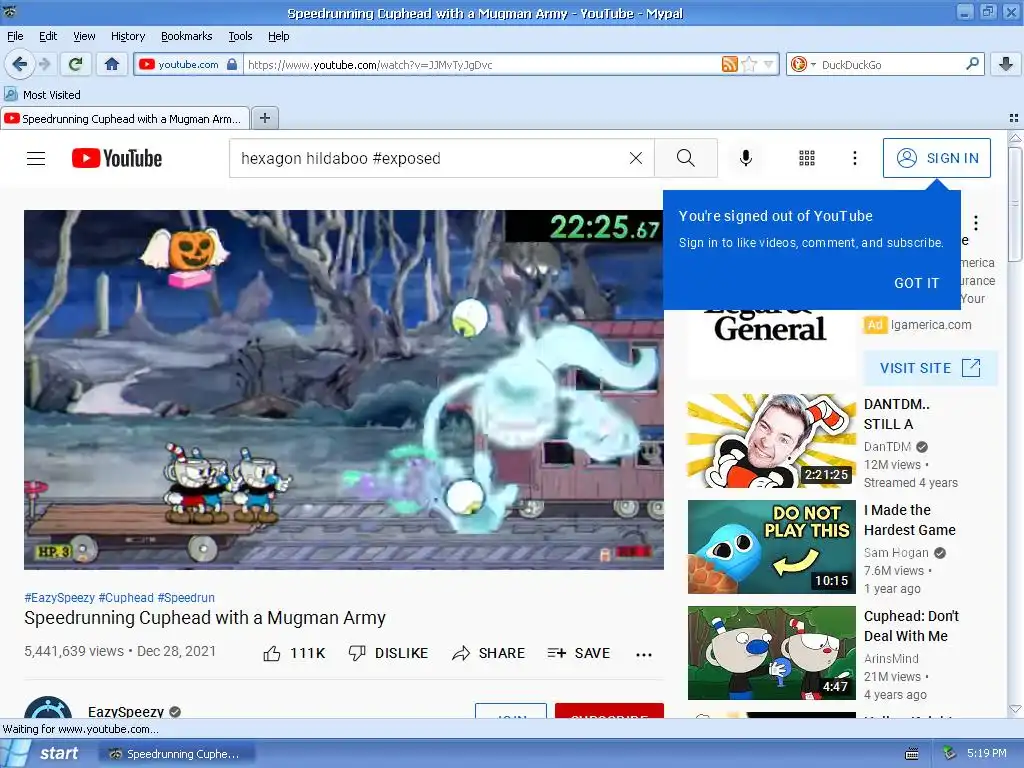Click the scroll down arrow of the page
Image resolution: width=1024 pixels, height=768 pixels.
pyautogui.click(x=1014, y=709)
